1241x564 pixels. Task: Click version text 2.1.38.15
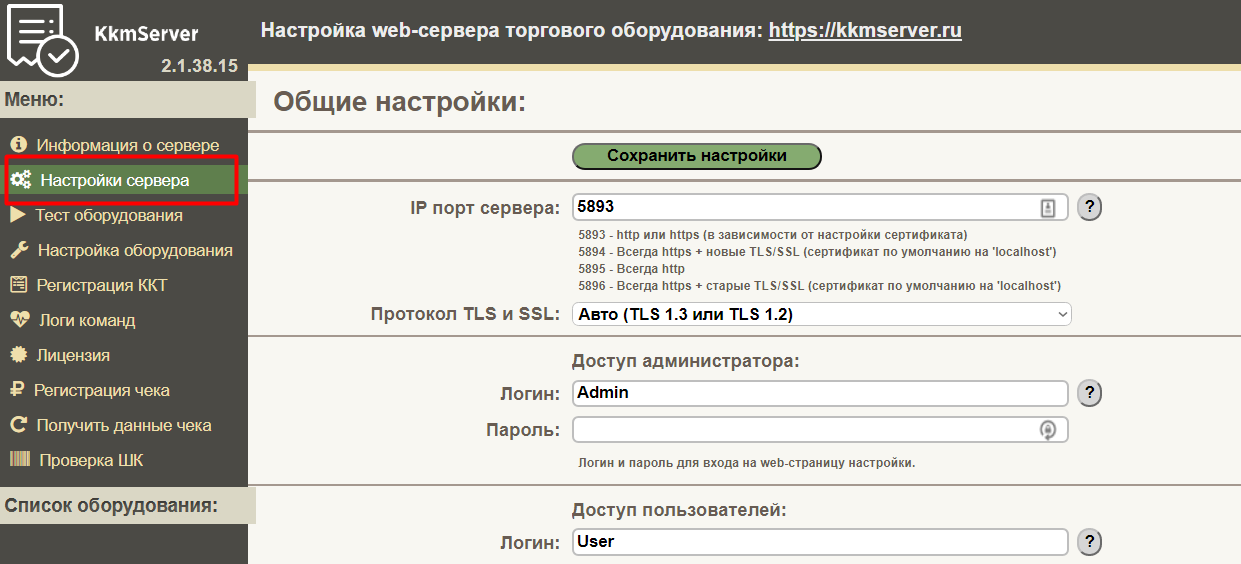point(199,66)
